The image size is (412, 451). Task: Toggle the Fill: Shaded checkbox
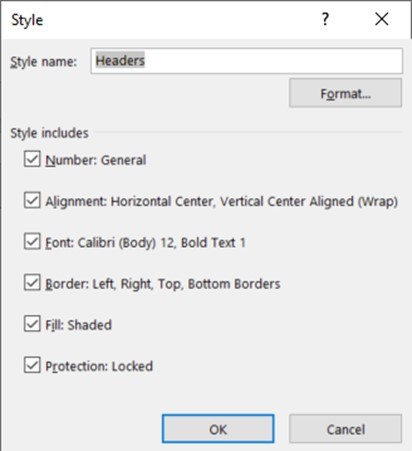32,324
